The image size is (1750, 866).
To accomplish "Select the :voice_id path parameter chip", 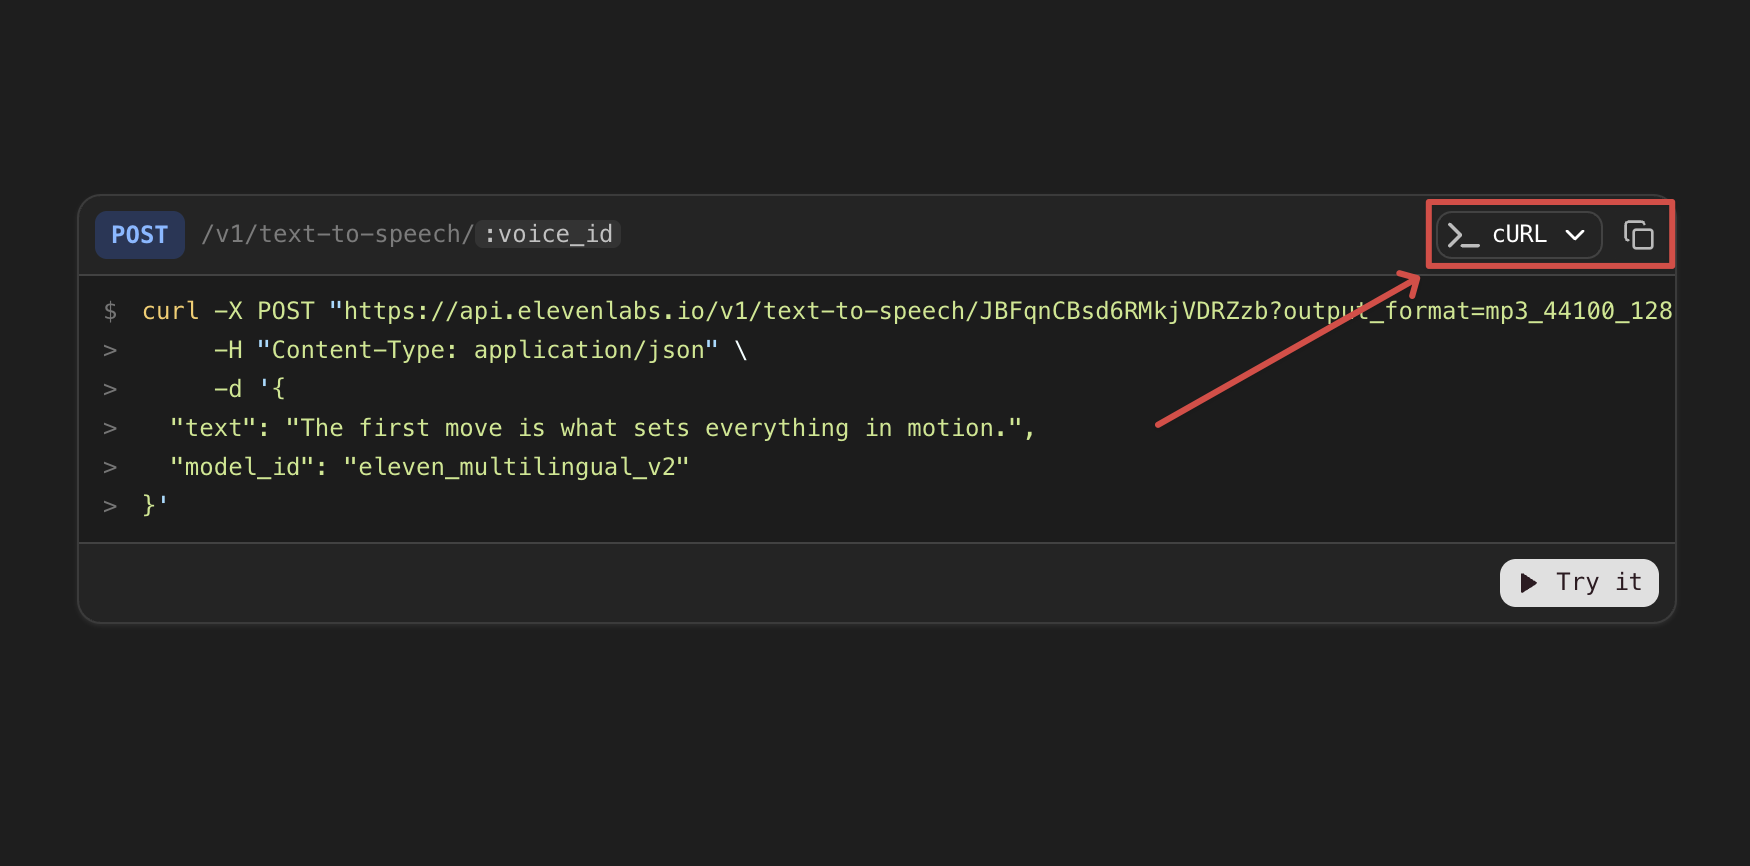I will click(x=548, y=234).
